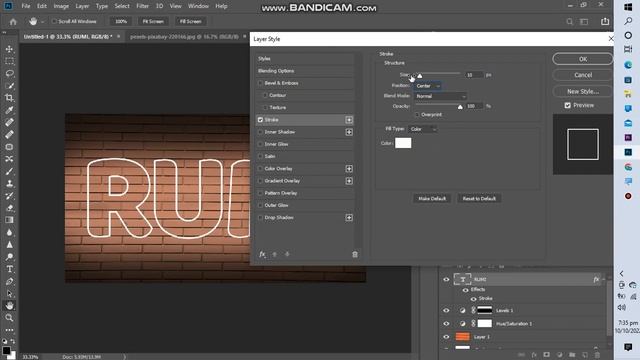Screen dimensions: 640x360
Task: Select the Gradient tool
Action: point(9,220)
